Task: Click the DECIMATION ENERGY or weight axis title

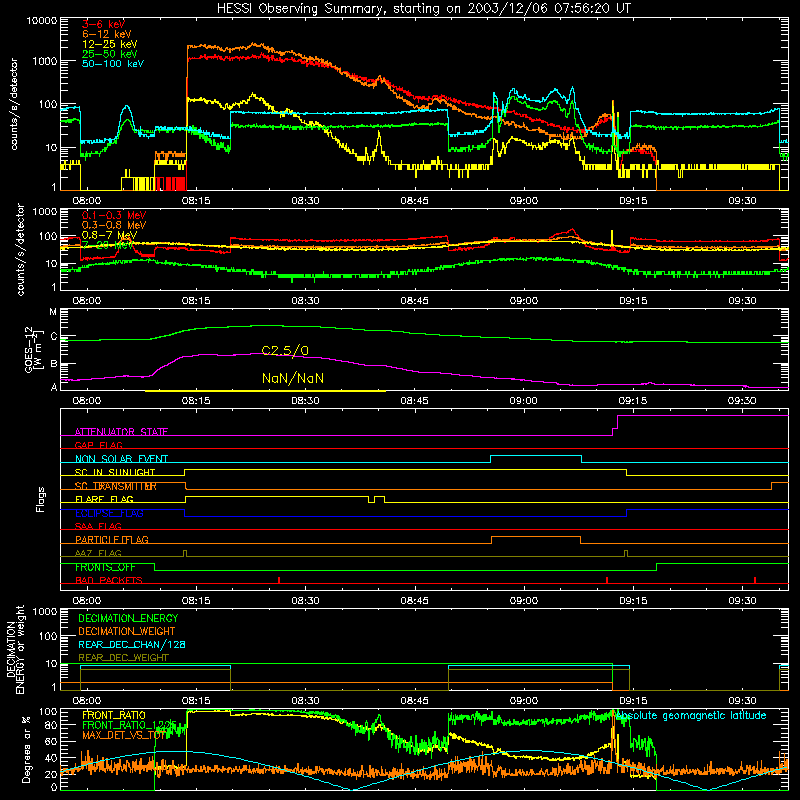Action: (15, 649)
